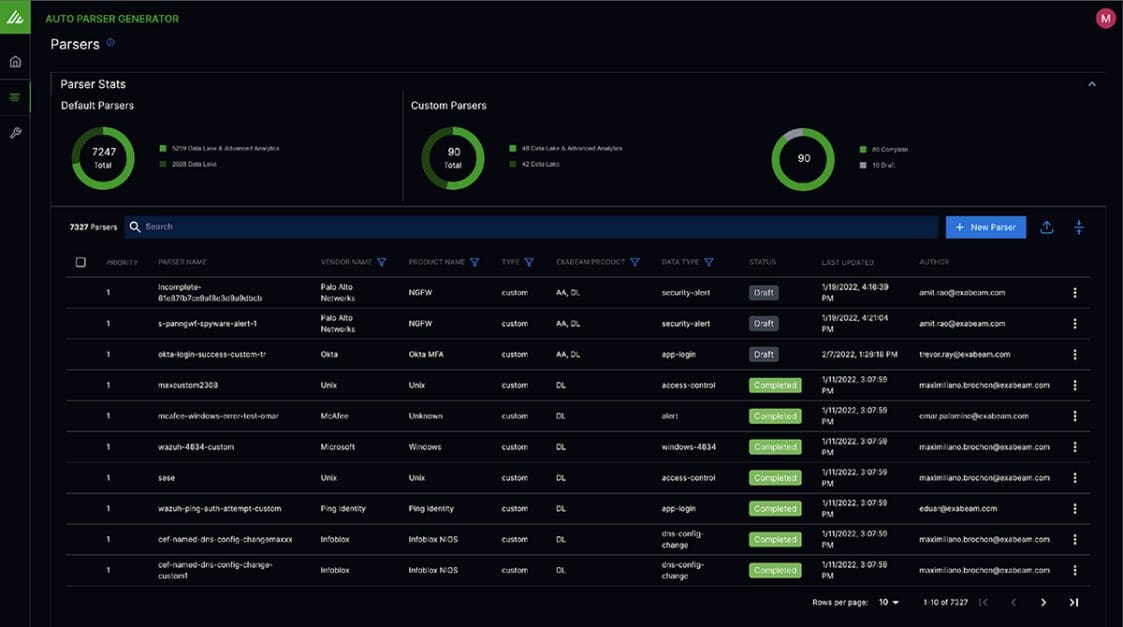Click the 7327 Parsers count label
The width and height of the screenshot is (1123, 627).
click(x=93, y=227)
